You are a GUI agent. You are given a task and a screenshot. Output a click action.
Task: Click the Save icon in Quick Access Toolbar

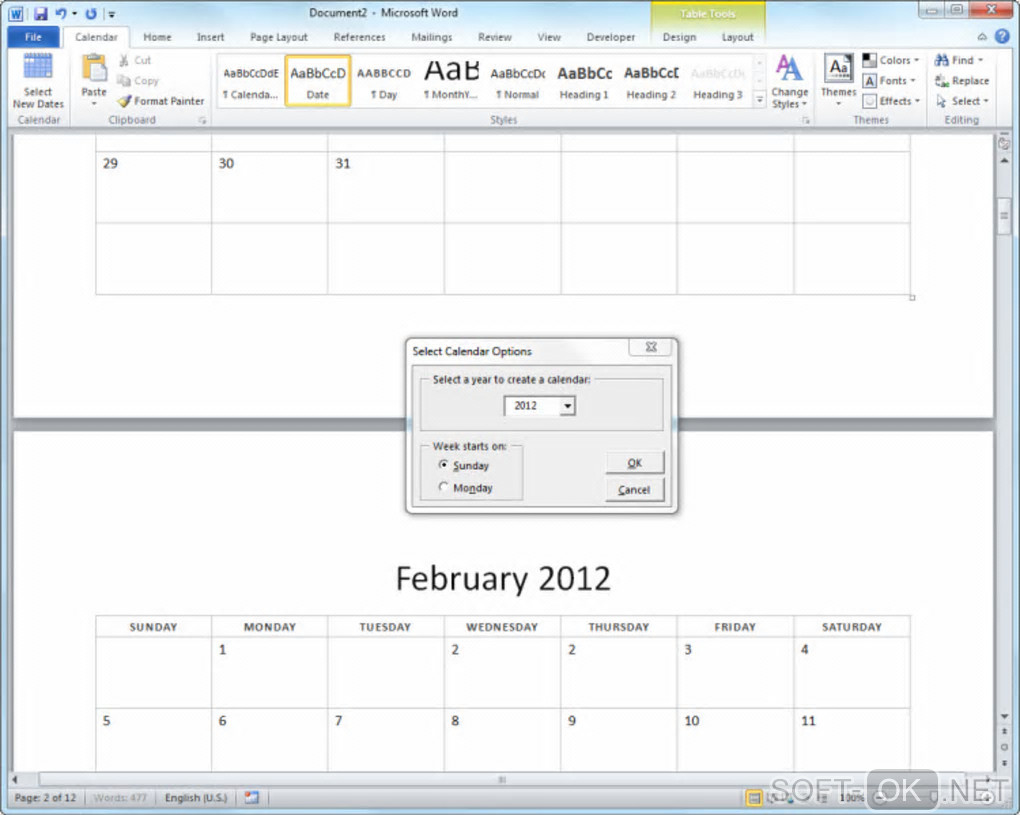click(40, 13)
